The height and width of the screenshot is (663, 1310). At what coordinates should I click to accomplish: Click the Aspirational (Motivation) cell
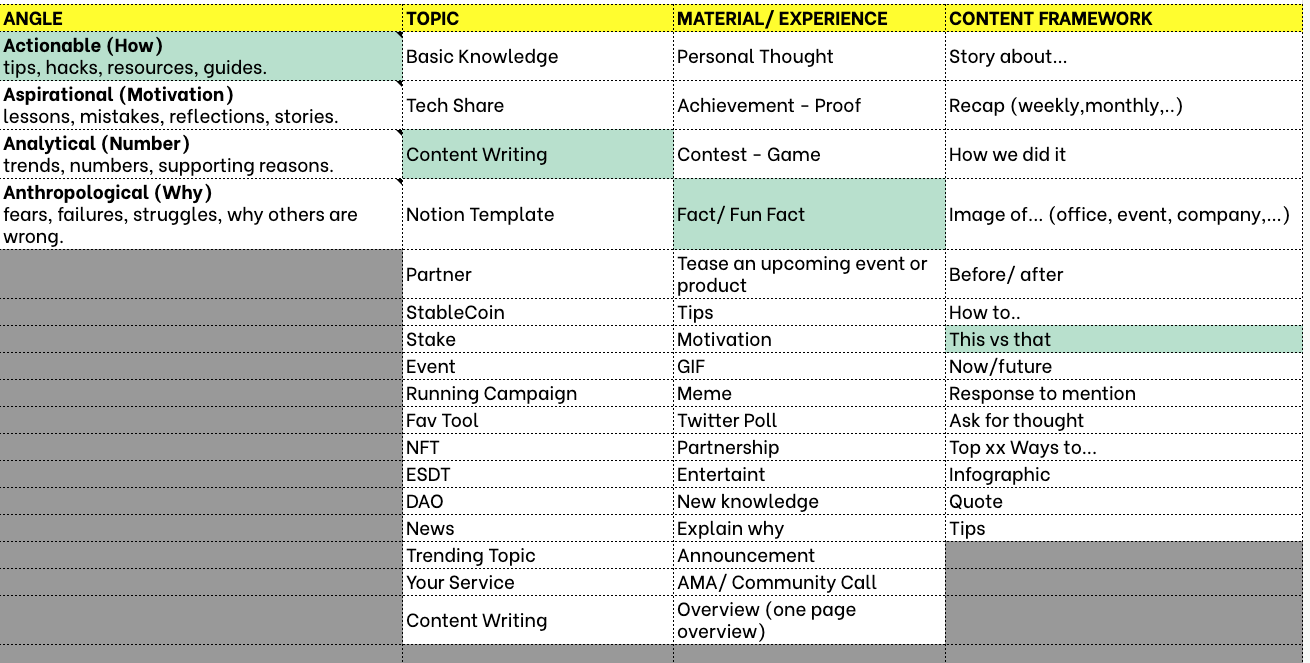pyautogui.click(x=200, y=105)
